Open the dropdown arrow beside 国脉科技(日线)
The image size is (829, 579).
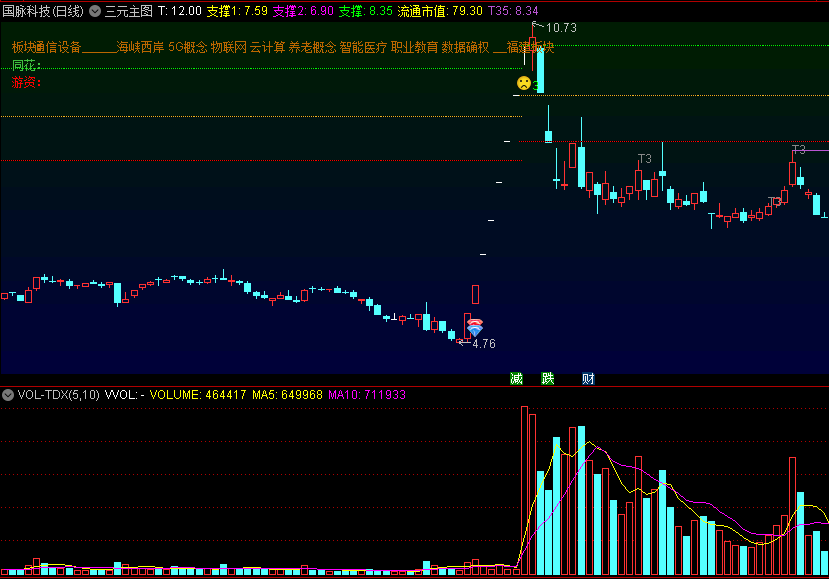pos(95,11)
